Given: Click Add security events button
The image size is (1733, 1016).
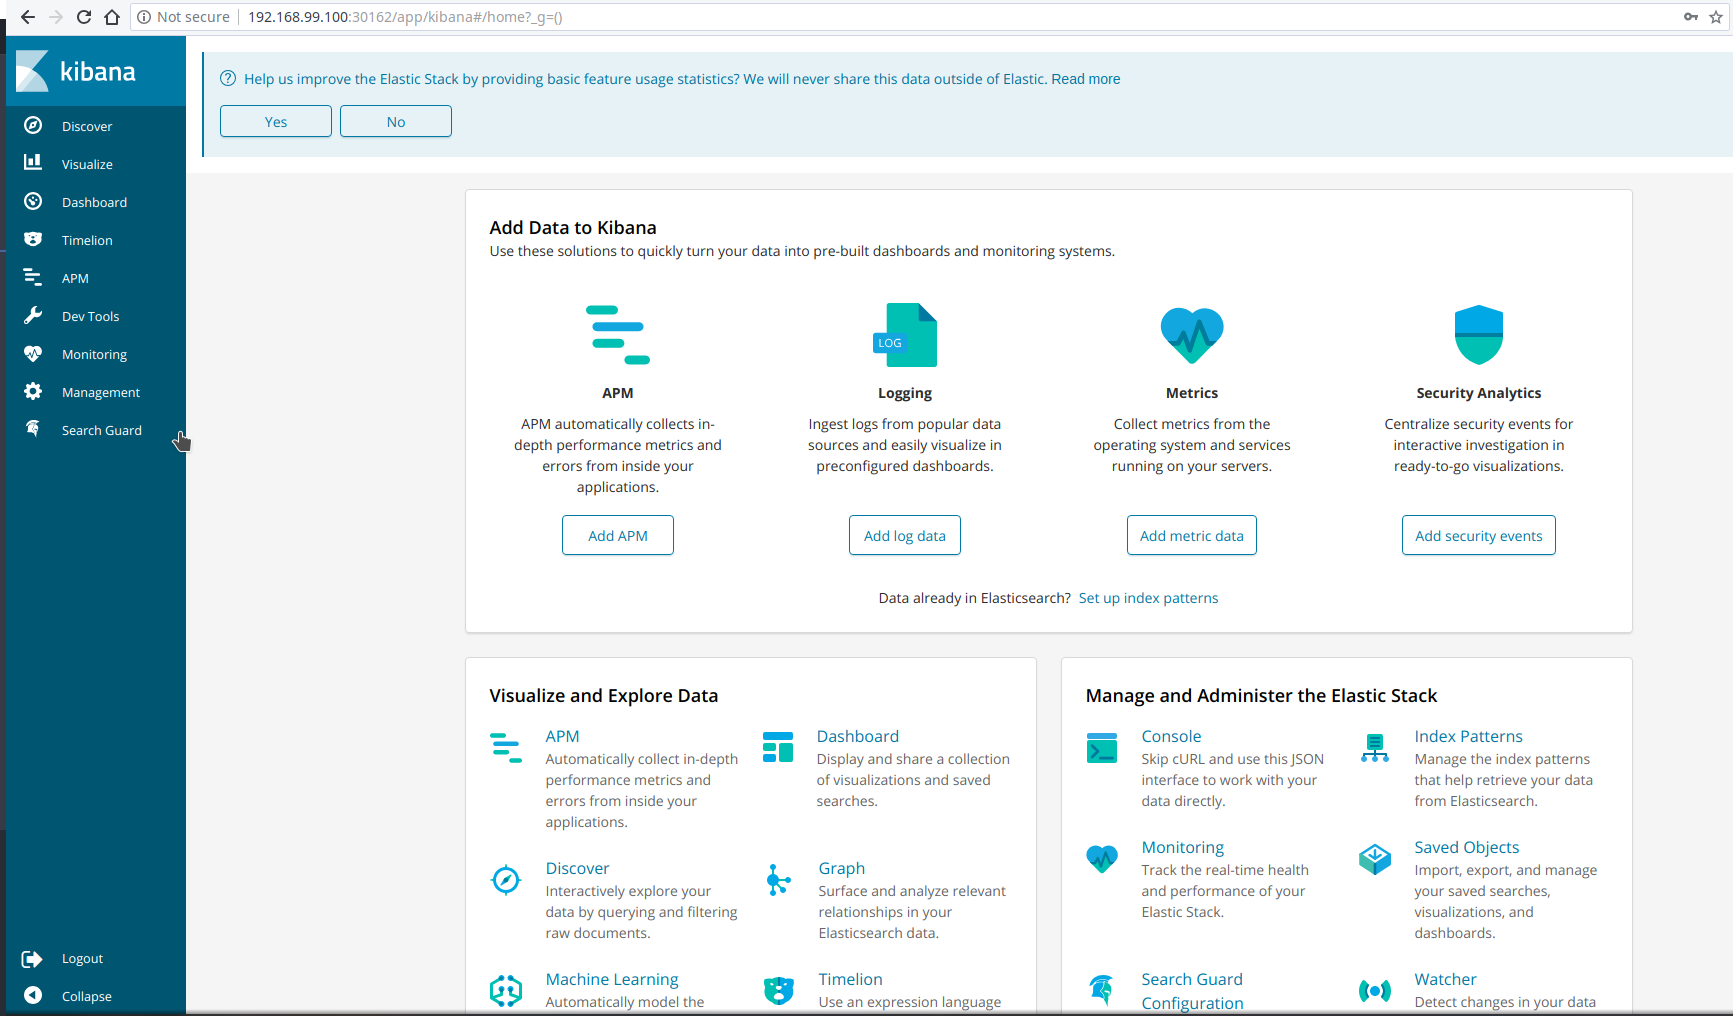Looking at the screenshot, I should (1478, 536).
